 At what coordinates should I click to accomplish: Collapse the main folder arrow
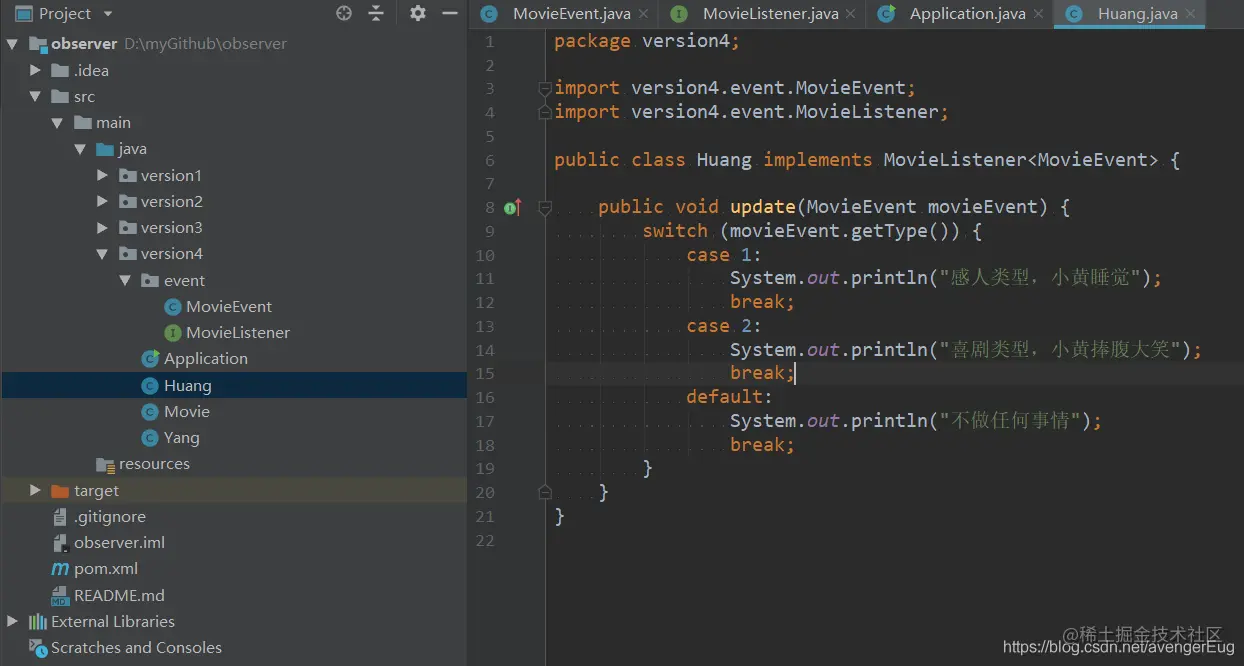pyautogui.click(x=57, y=122)
